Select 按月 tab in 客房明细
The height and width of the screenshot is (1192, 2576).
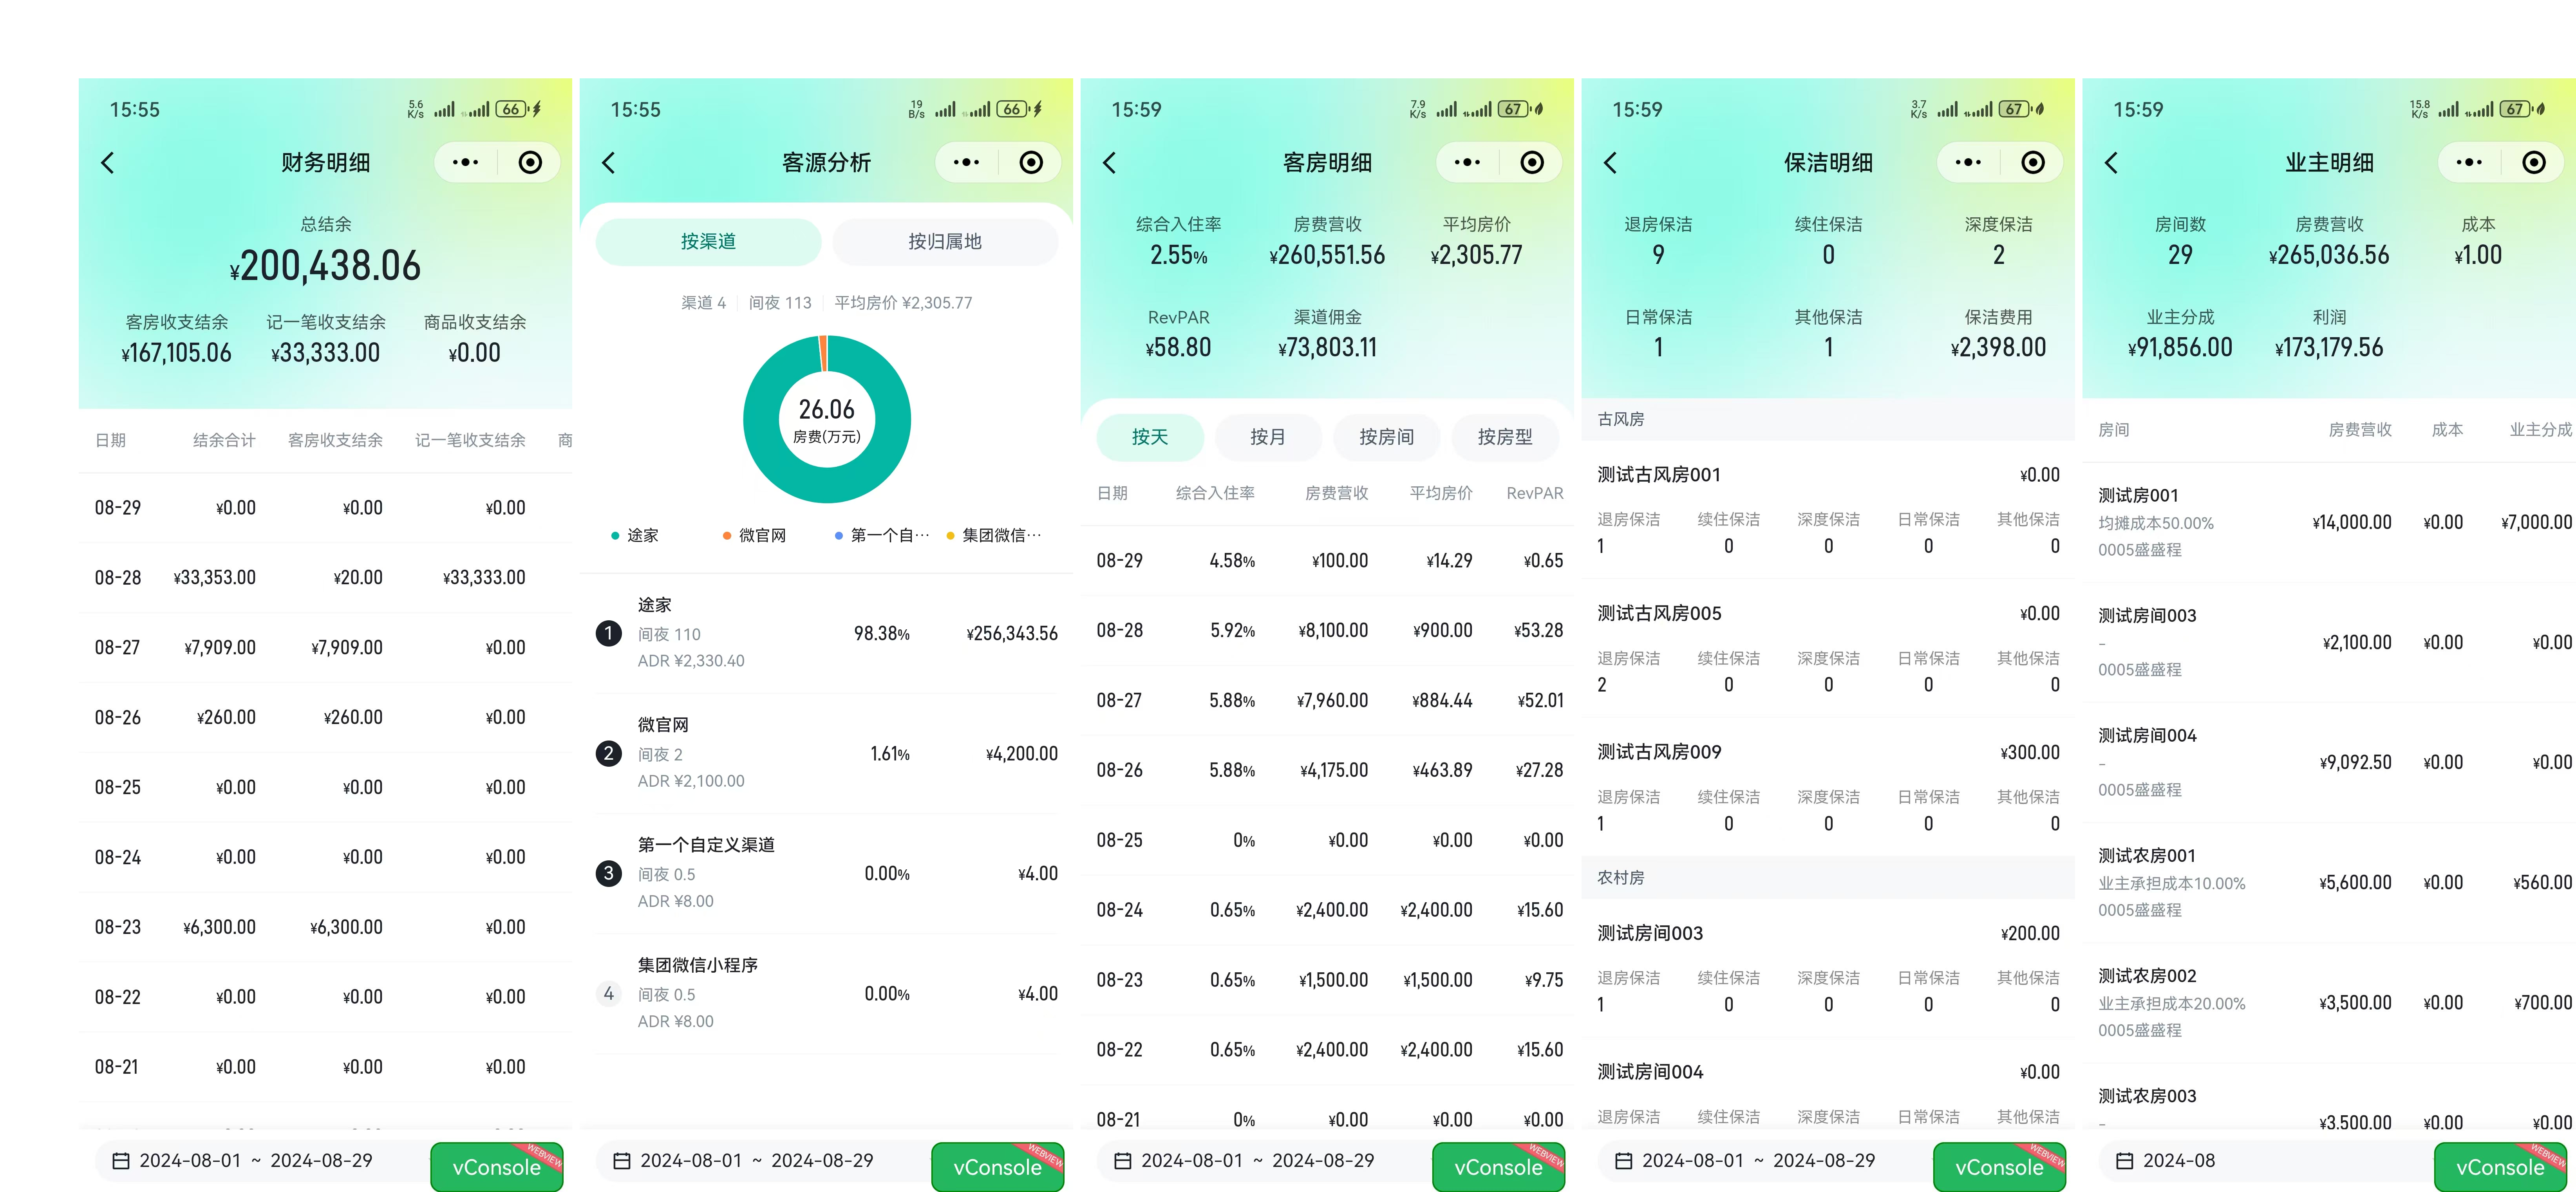[1268, 437]
